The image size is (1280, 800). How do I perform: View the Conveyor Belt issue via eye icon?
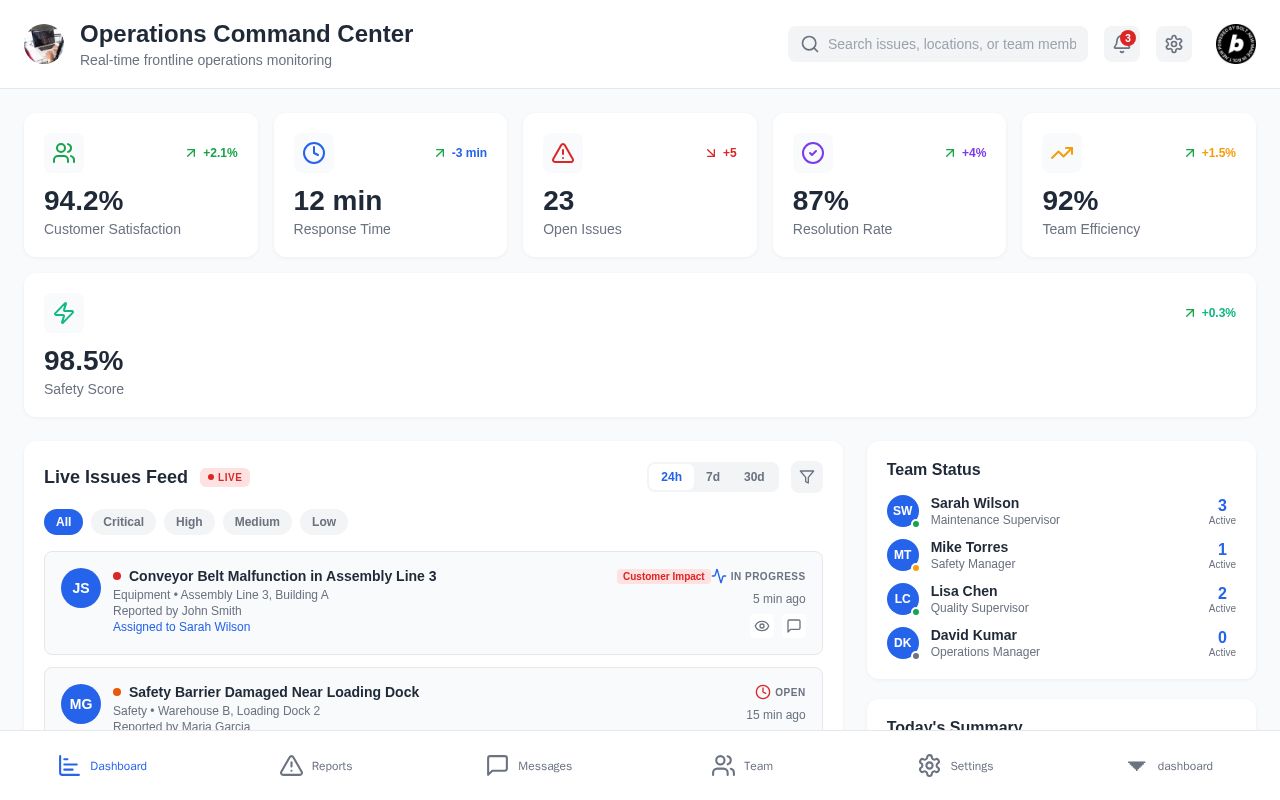pyautogui.click(x=762, y=626)
